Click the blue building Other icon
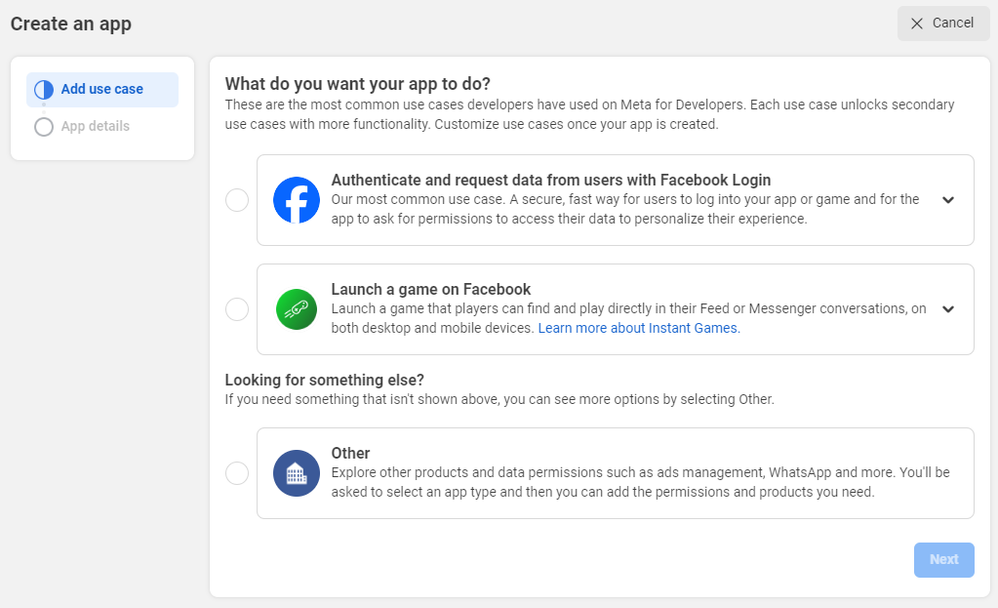Viewport: 998px width, 608px height. [x=297, y=473]
